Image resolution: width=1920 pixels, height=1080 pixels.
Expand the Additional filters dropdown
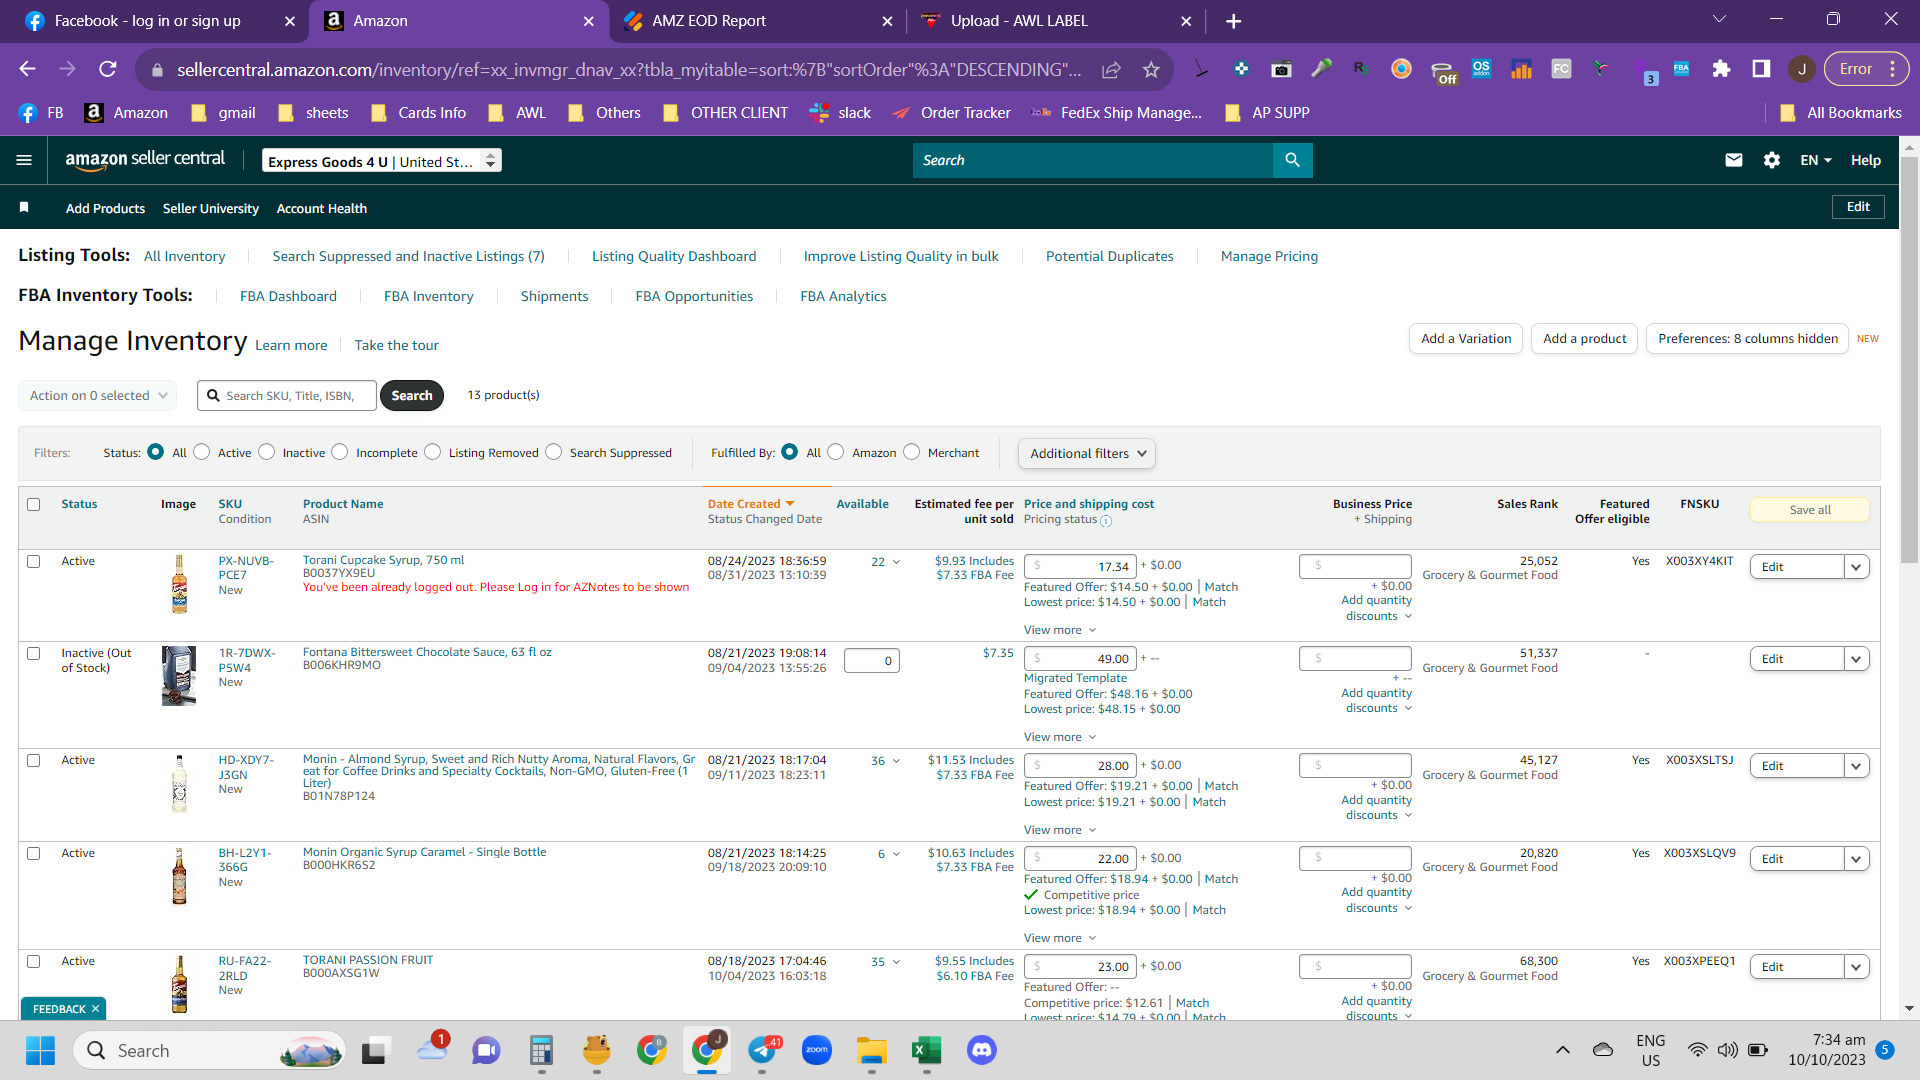(x=1087, y=454)
